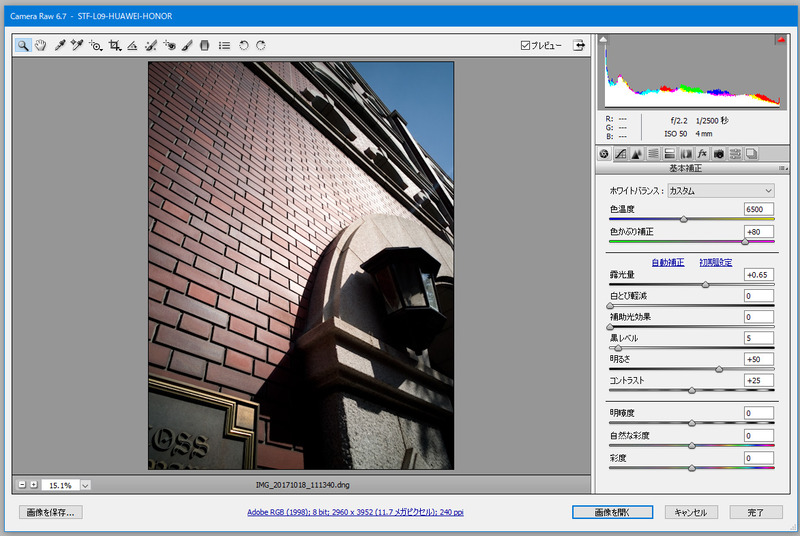This screenshot has height=536, width=800.
Task: Click the 画像を開く button
Action: [x=612, y=512]
